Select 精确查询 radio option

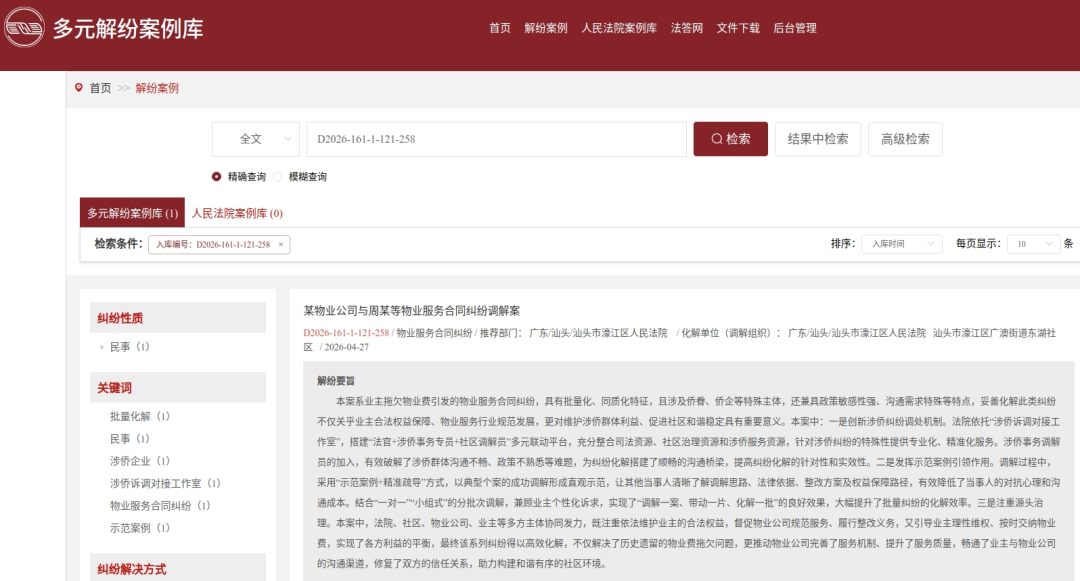coord(216,177)
